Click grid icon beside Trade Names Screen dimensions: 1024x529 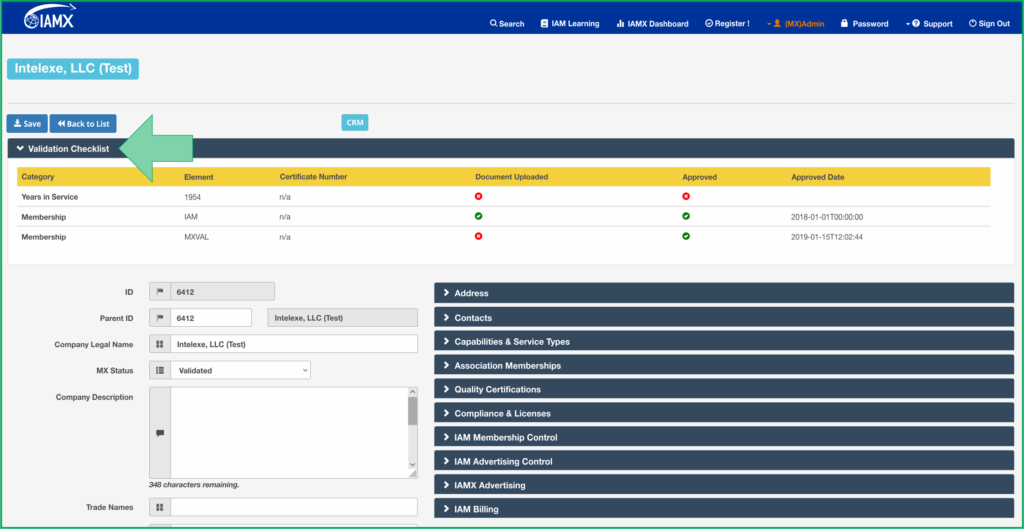point(160,507)
